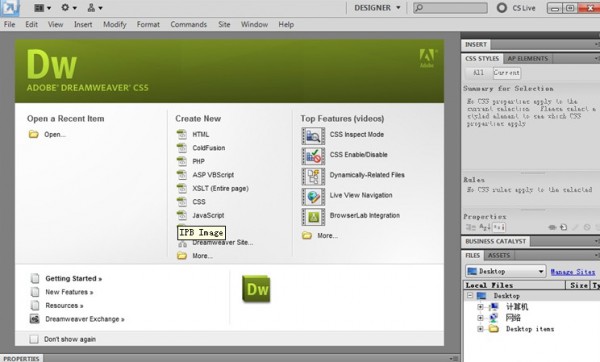Click the ASP VBScript document icon
The height and width of the screenshot is (362, 600).
182,174
